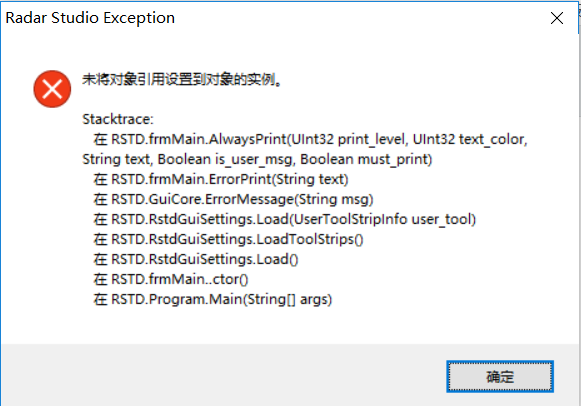Viewport: 582px width, 406px height.
Task: Select the RSTD.frmMain.ErrorPrint stack line
Action: coord(221,179)
